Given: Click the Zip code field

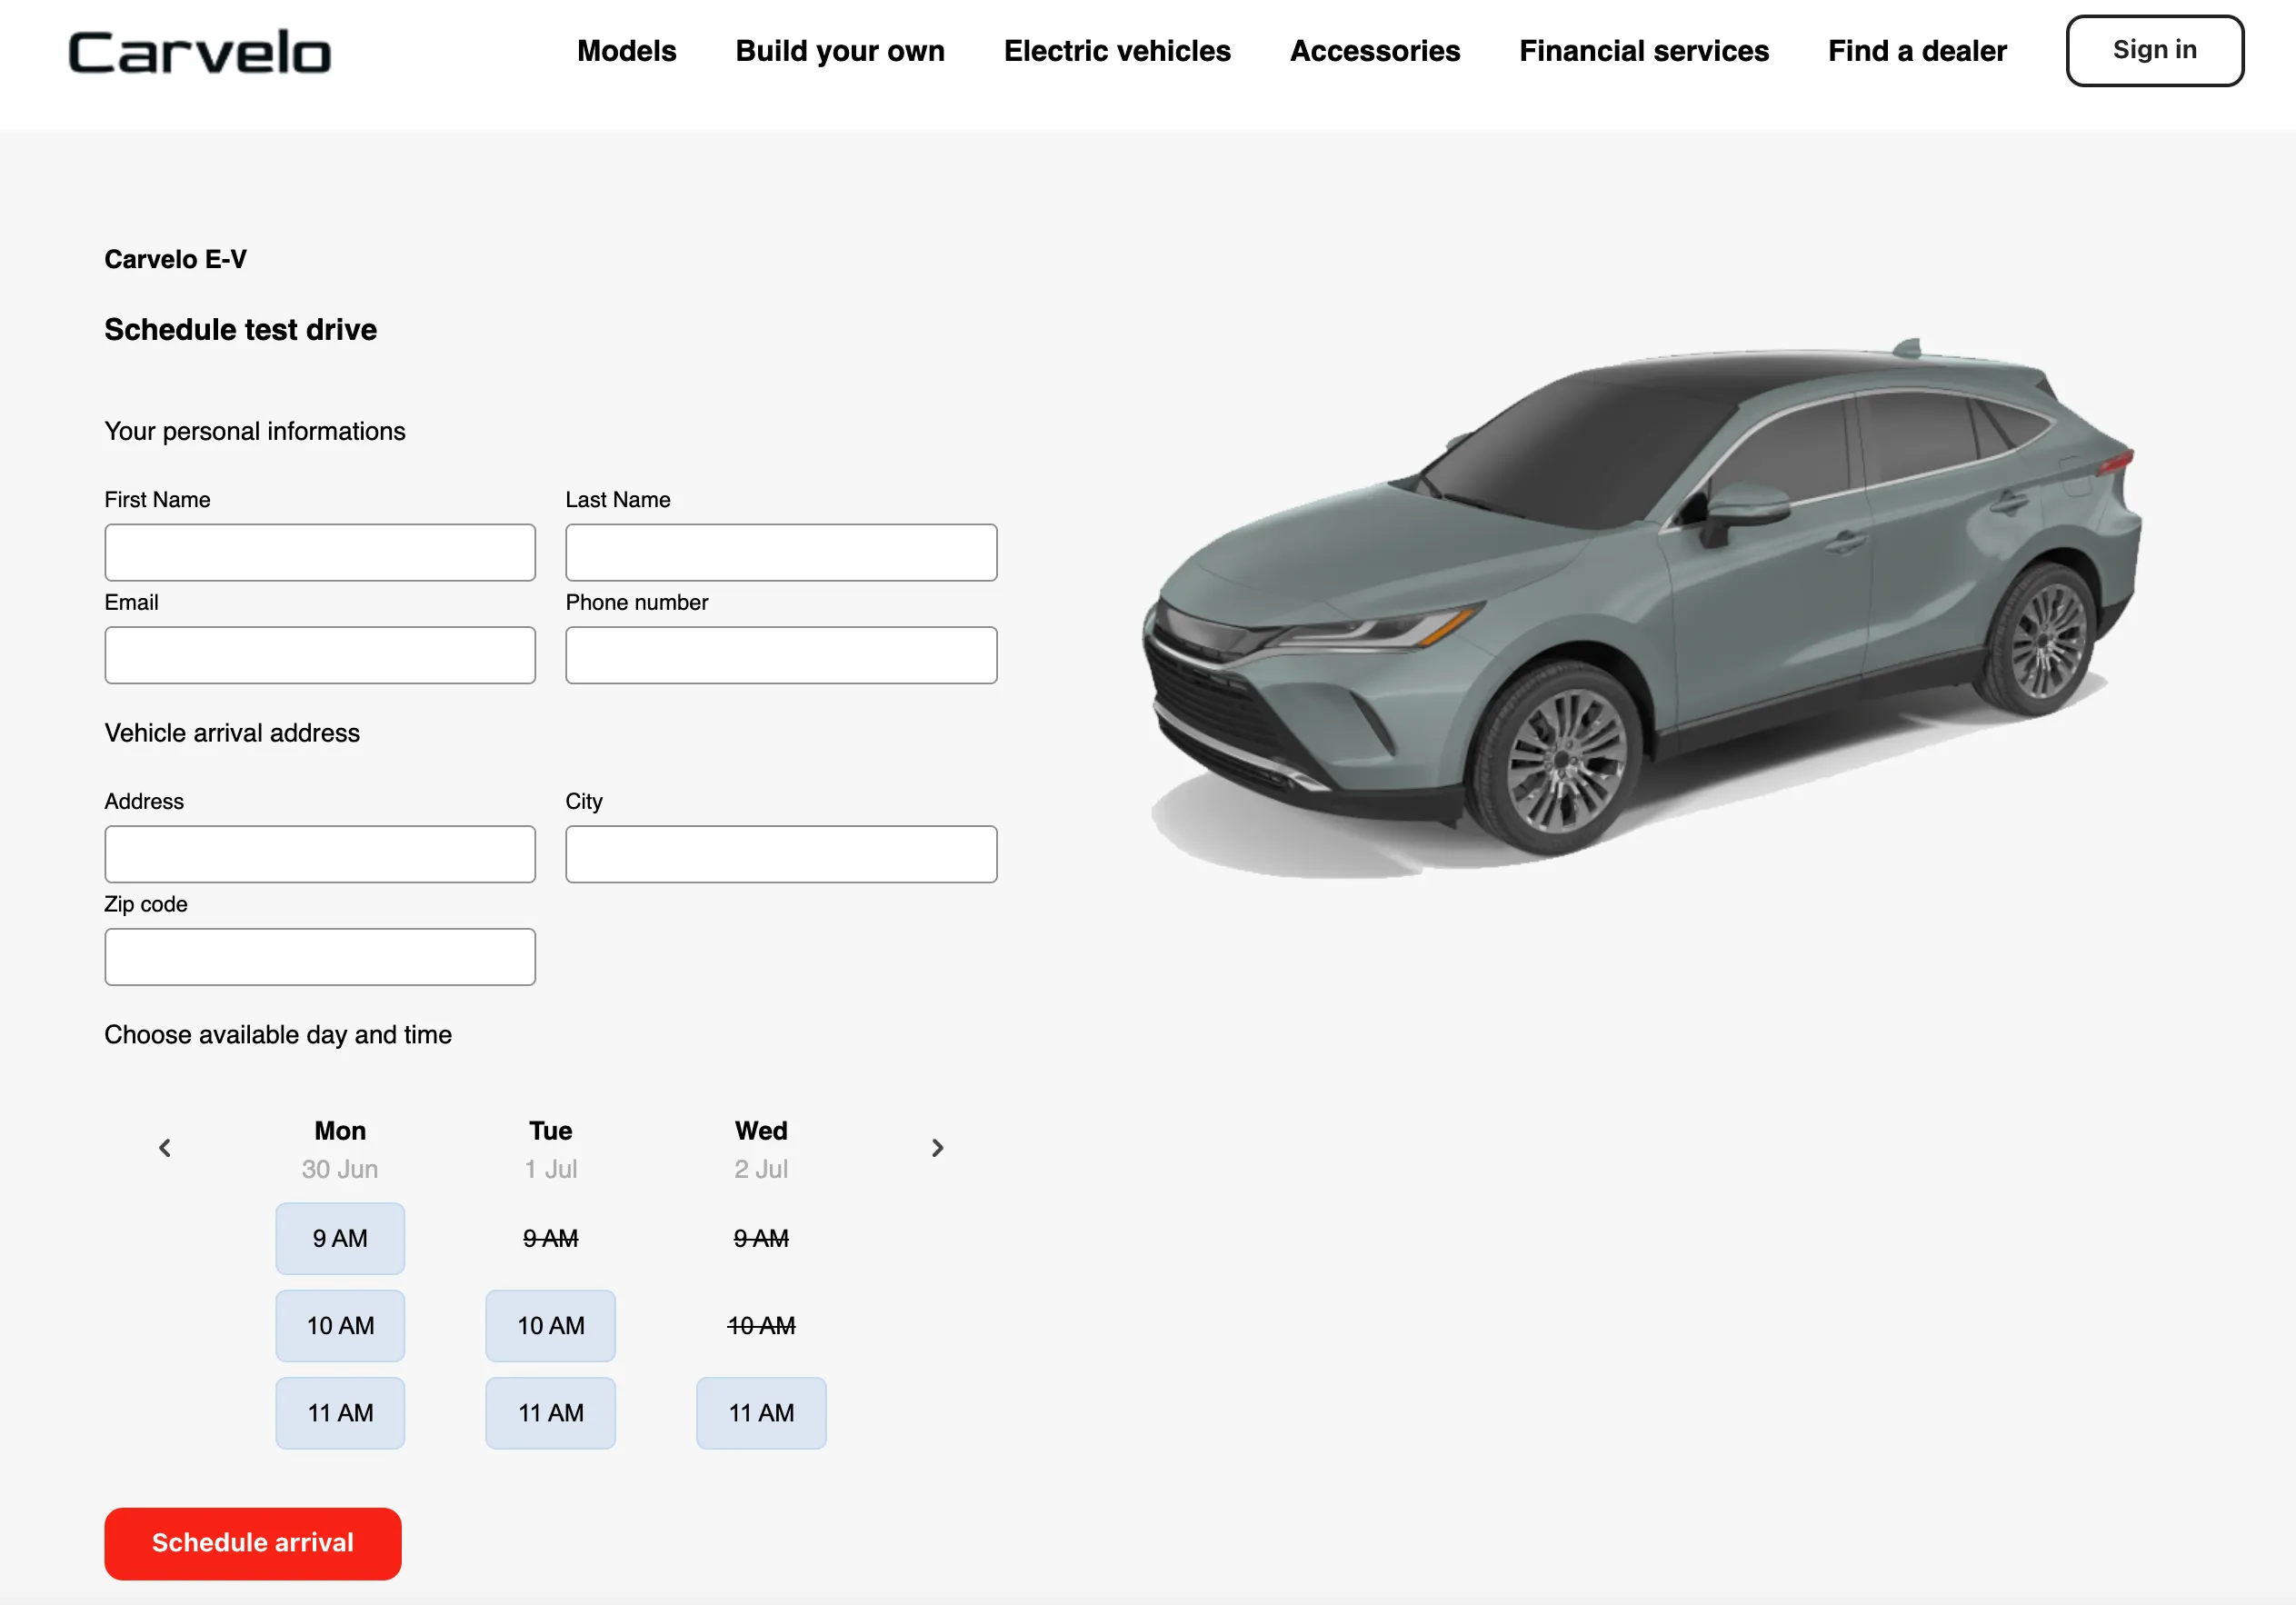Looking at the screenshot, I should point(320,957).
